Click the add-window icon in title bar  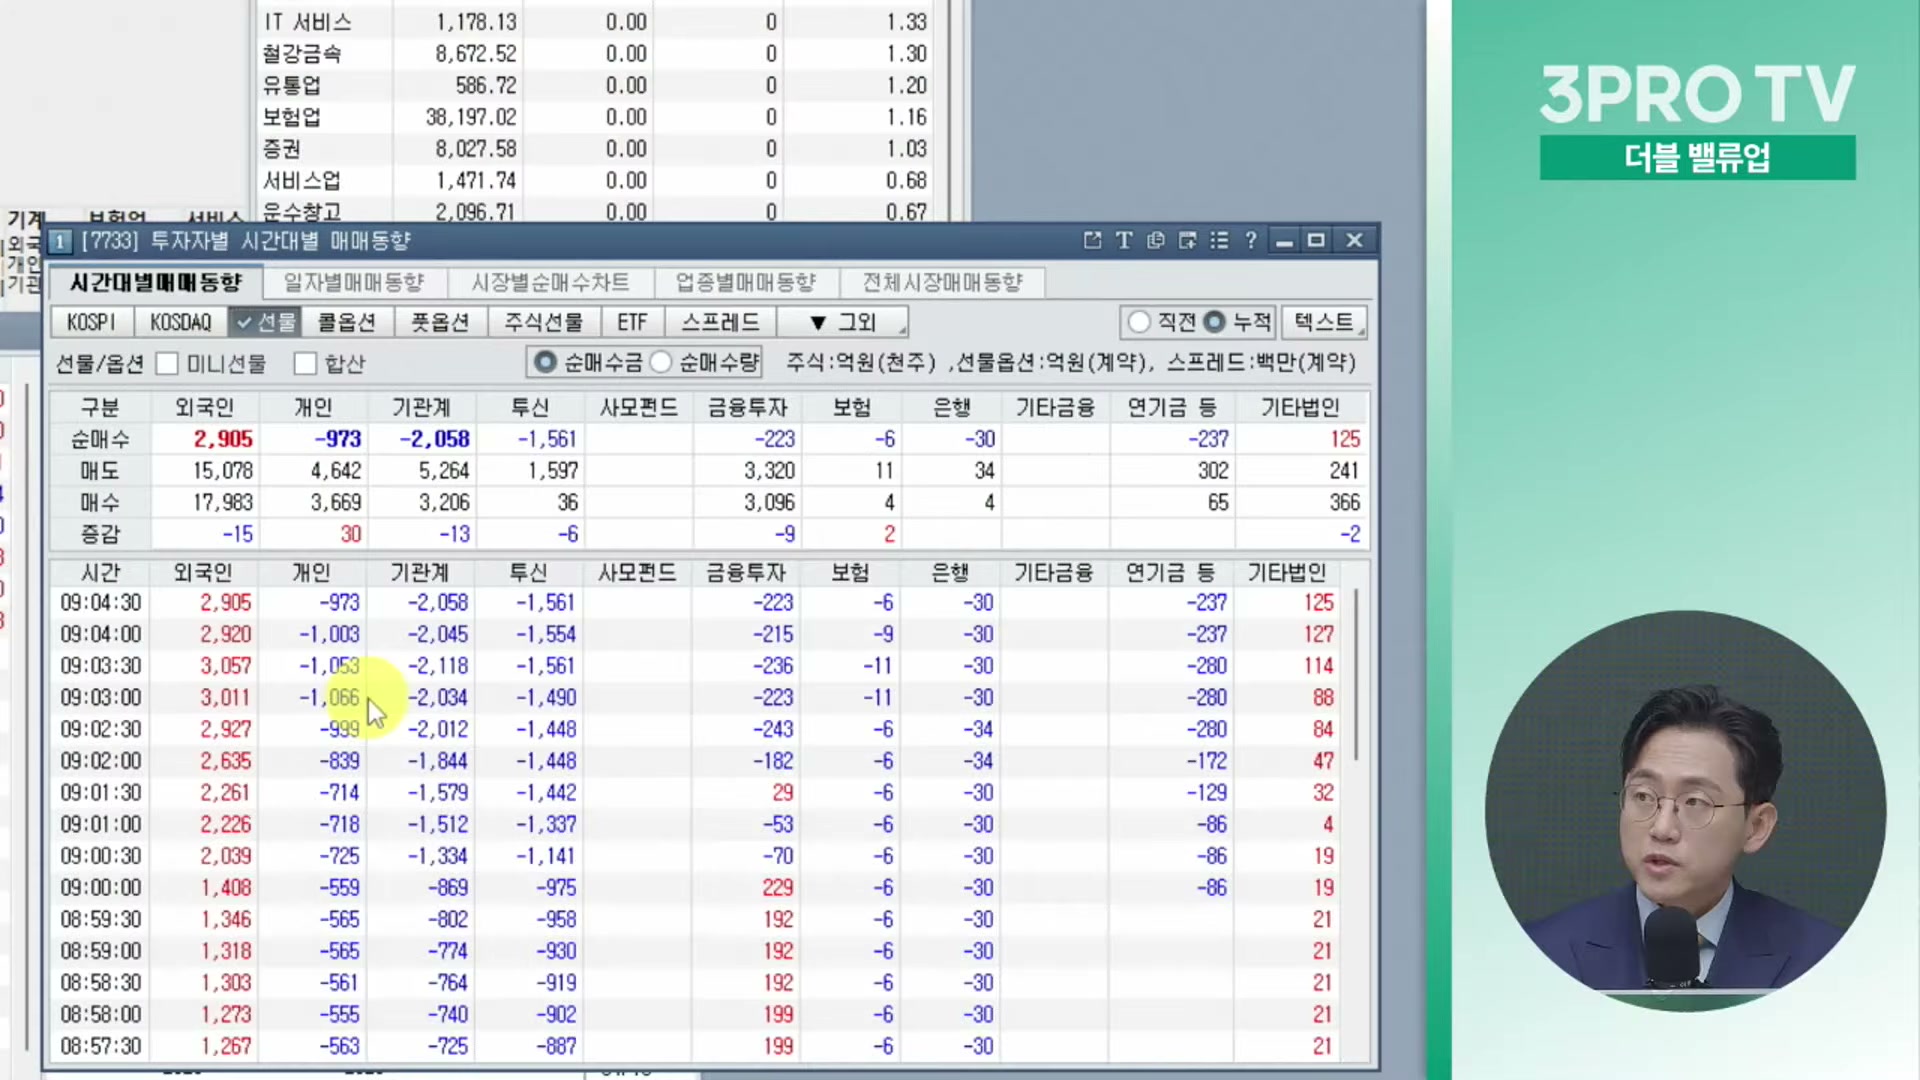pos(1188,241)
